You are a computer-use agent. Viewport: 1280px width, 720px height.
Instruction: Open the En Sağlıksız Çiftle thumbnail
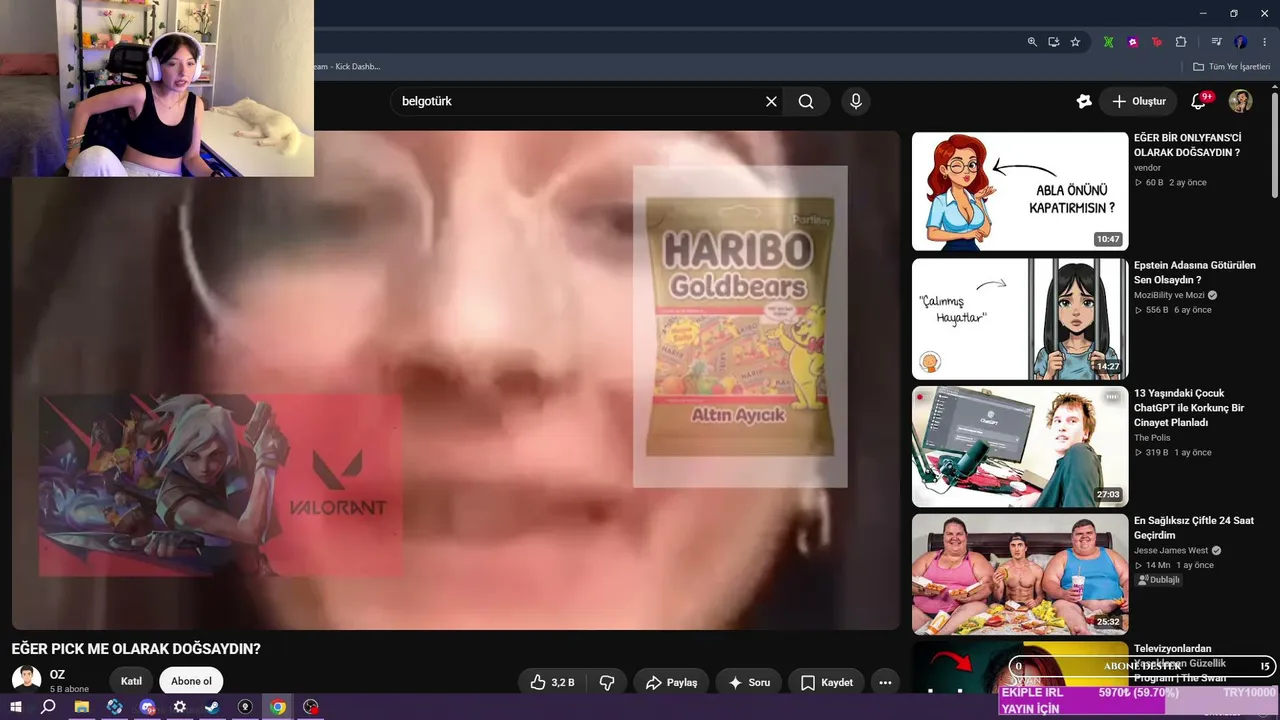[x=1020, y=575]
